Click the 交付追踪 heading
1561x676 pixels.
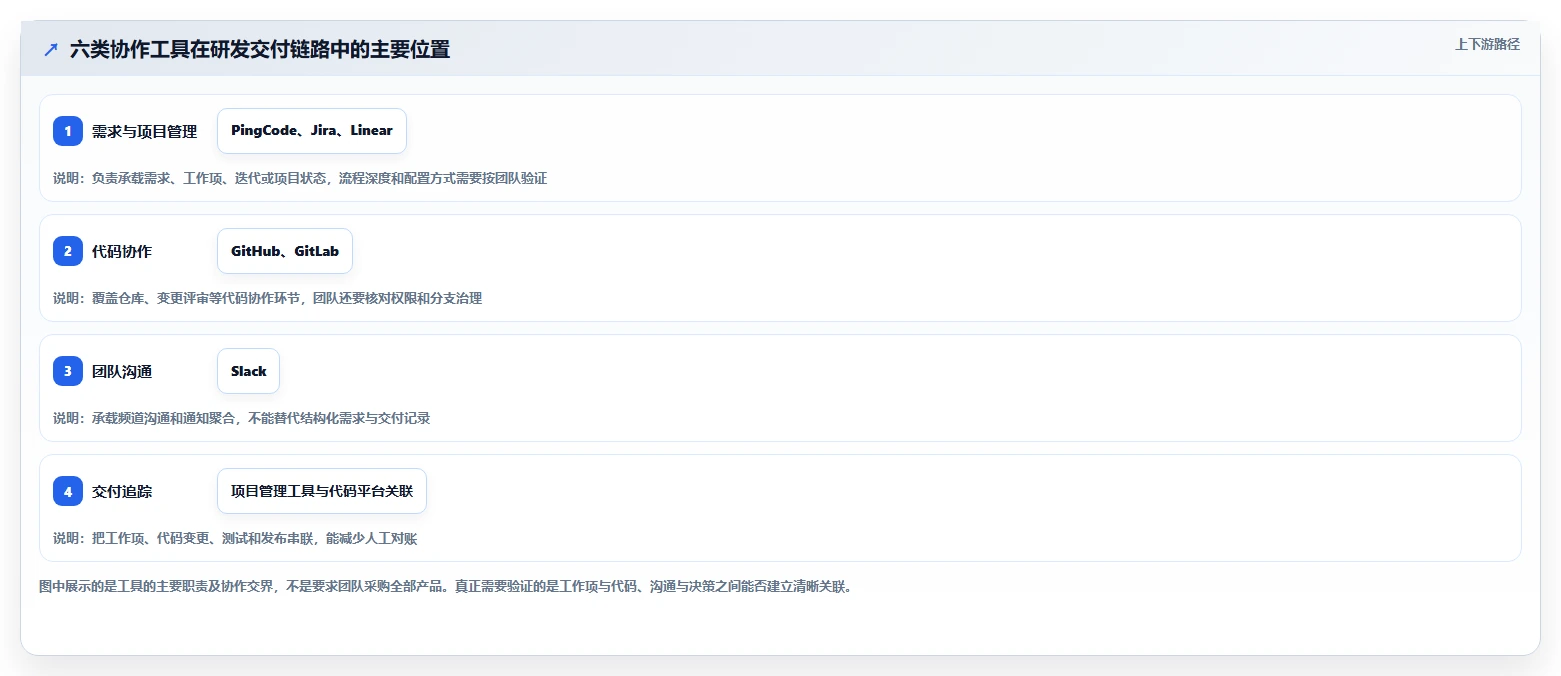click(x=122, y=491)
